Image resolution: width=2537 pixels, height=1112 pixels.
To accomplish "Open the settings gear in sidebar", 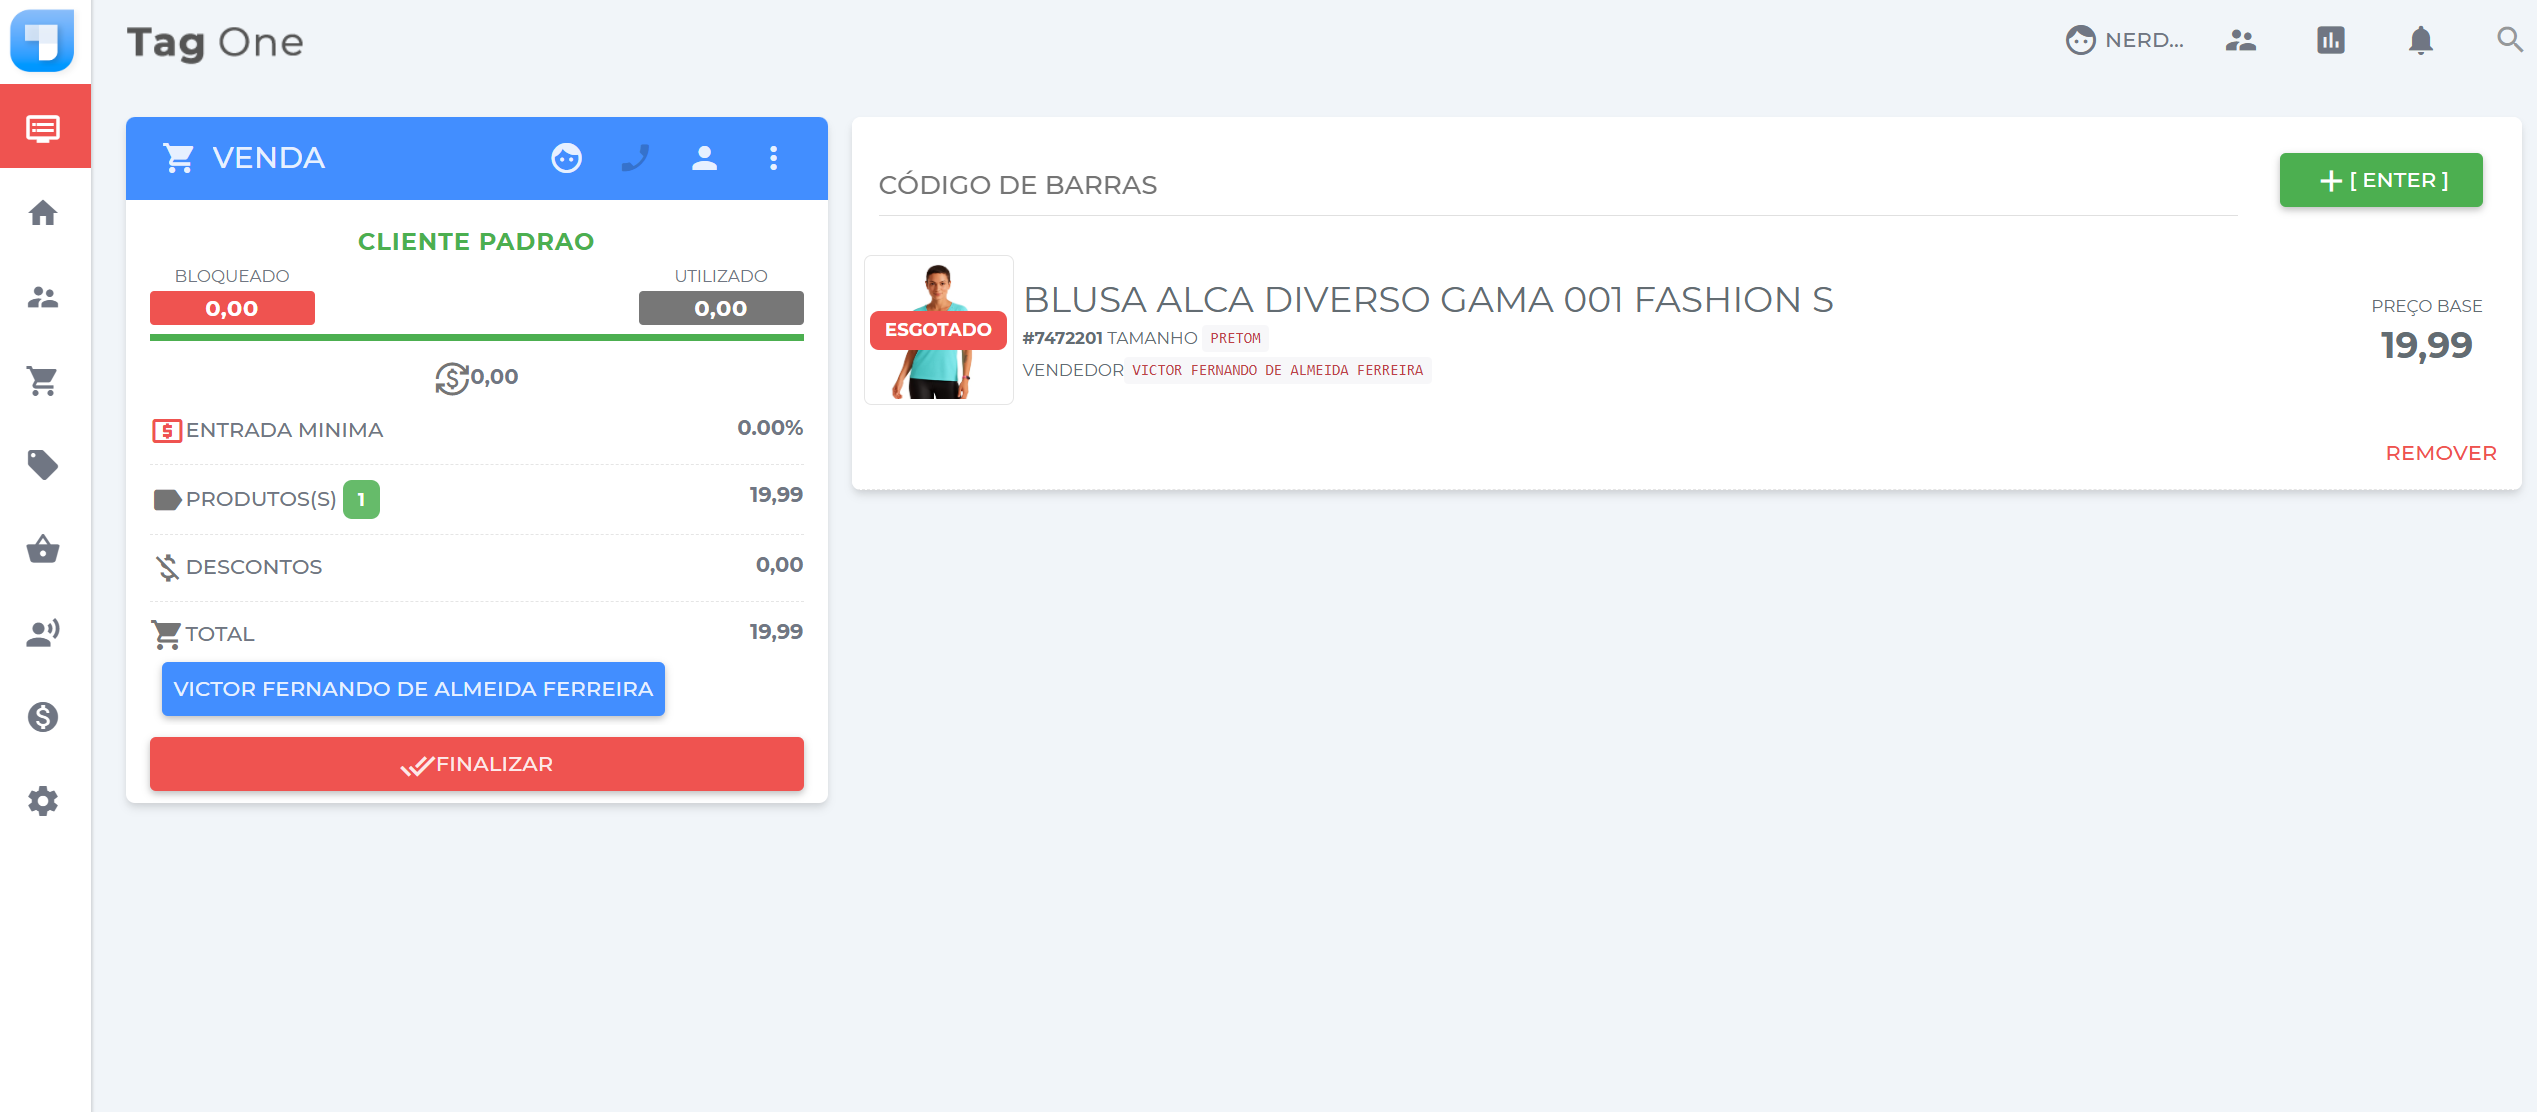I will (43, 801).
